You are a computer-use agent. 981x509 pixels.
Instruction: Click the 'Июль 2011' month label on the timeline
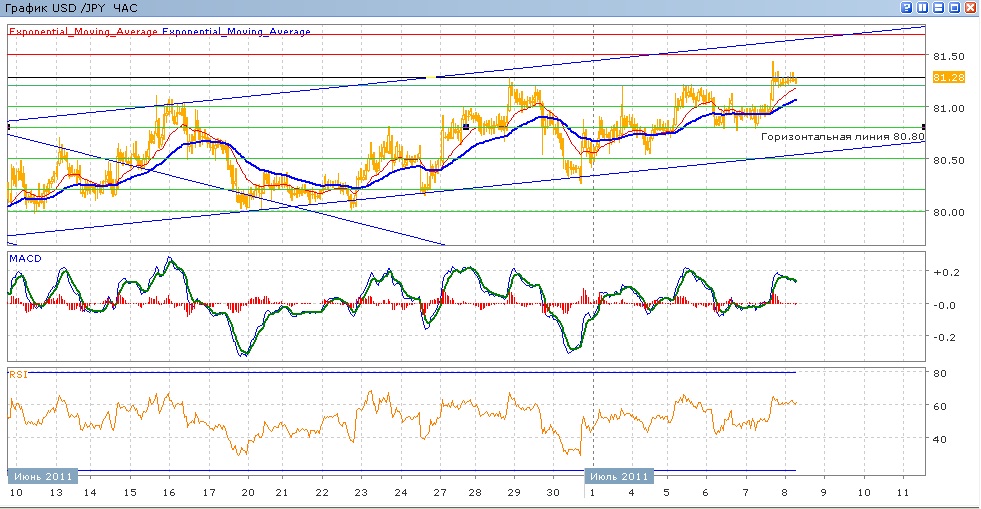(620, 476)
